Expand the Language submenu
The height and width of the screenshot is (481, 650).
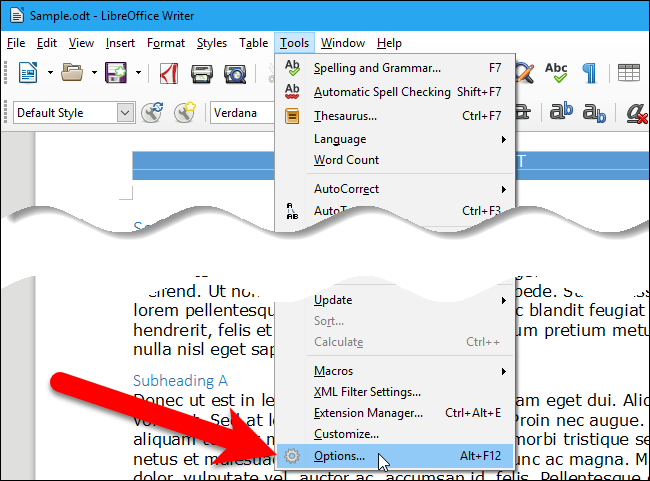point(395,139)
